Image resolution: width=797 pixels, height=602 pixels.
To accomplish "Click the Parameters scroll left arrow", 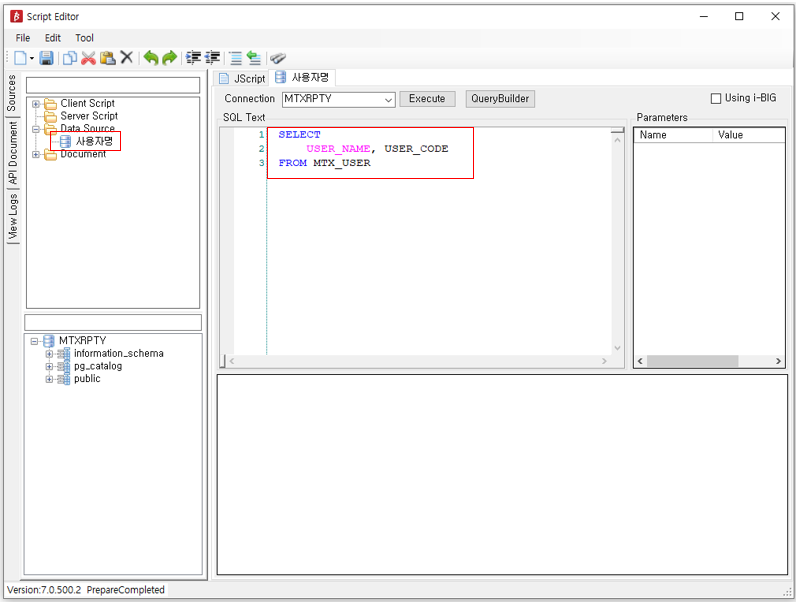I will 640,361.
